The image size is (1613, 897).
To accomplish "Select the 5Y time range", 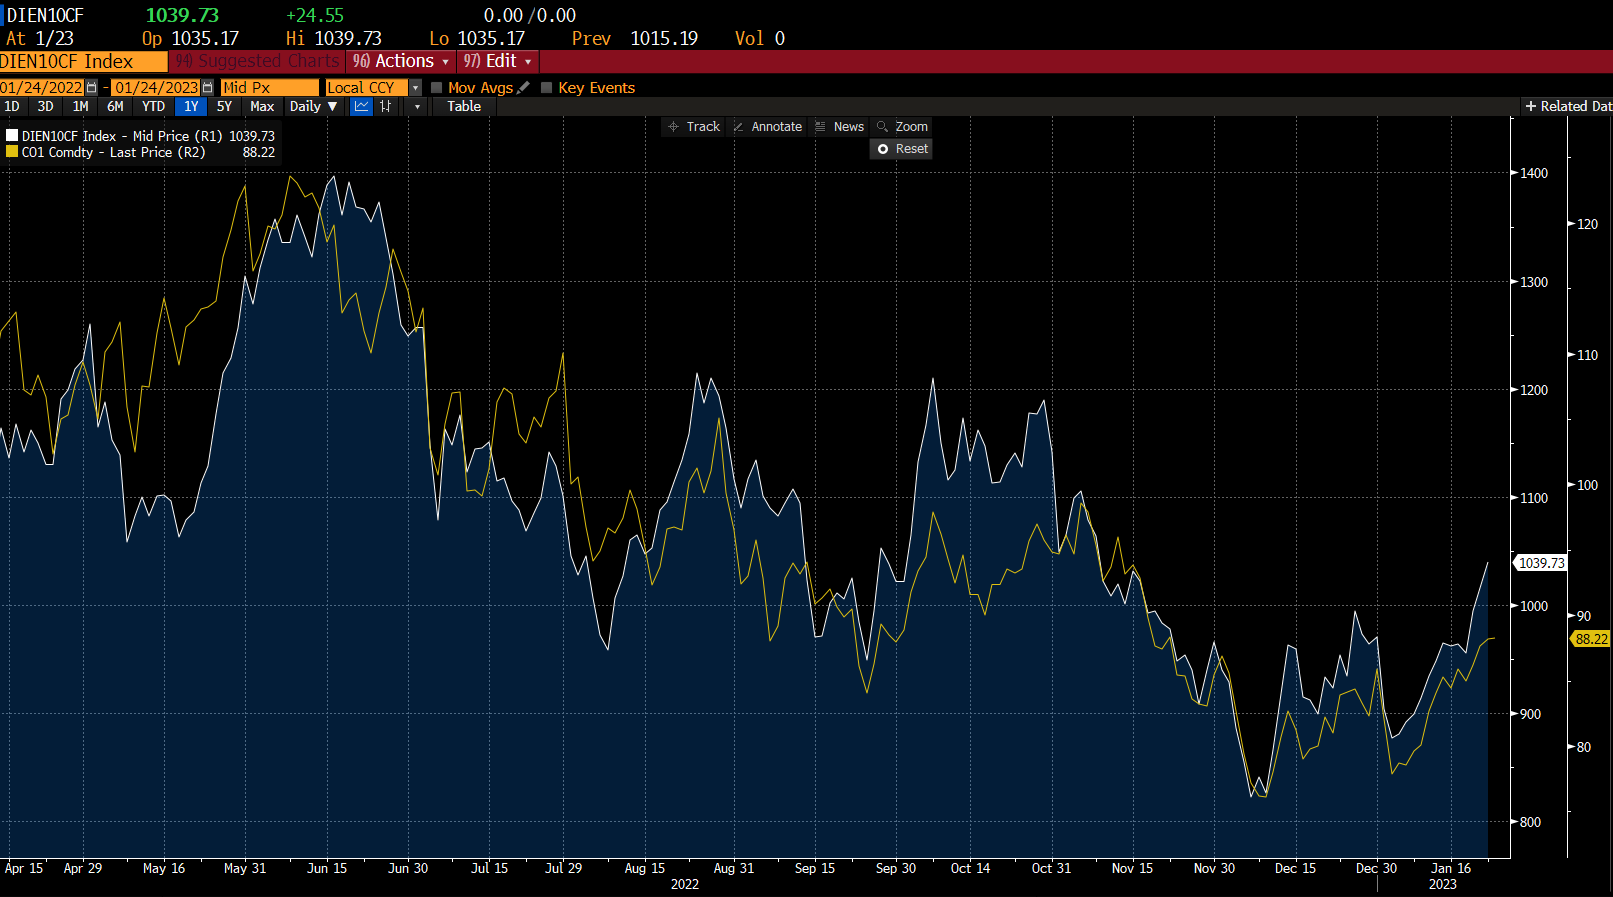I will click(224, 106).
